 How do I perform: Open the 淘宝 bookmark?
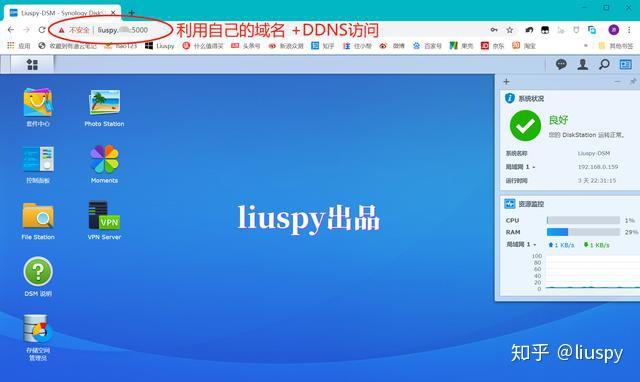click(x=524, y=46)
